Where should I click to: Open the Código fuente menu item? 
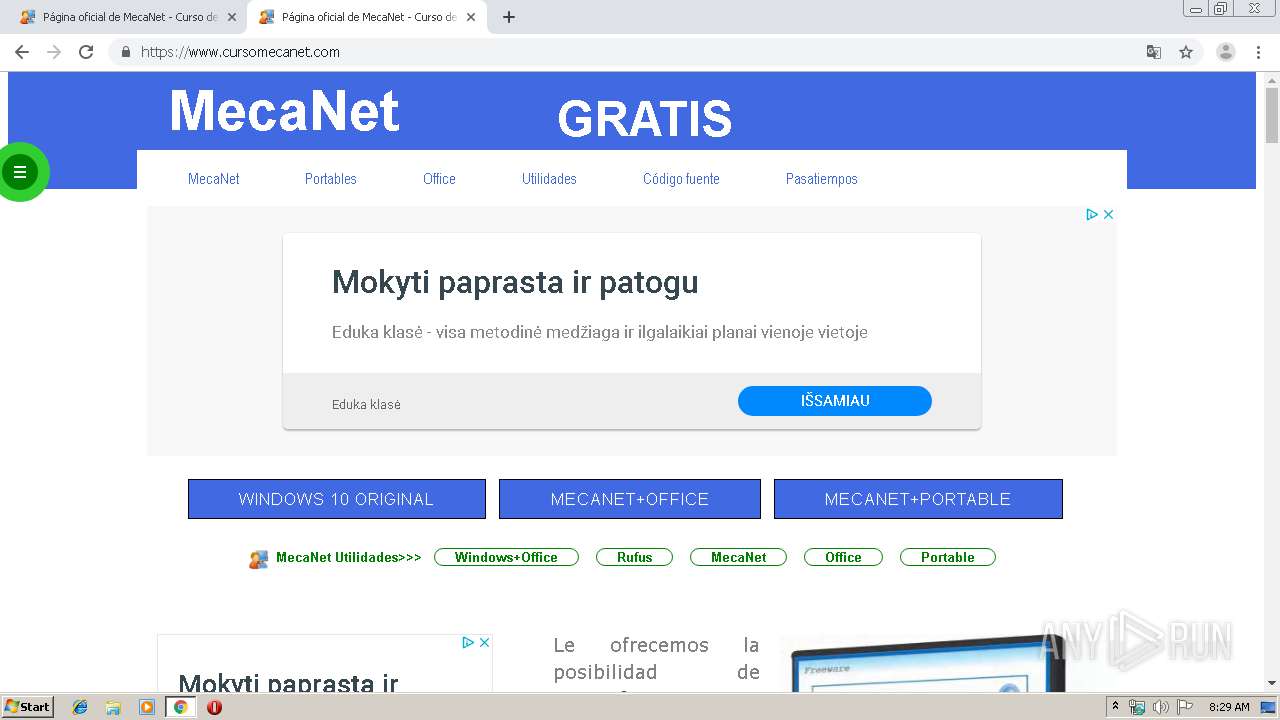click(681, 179)
